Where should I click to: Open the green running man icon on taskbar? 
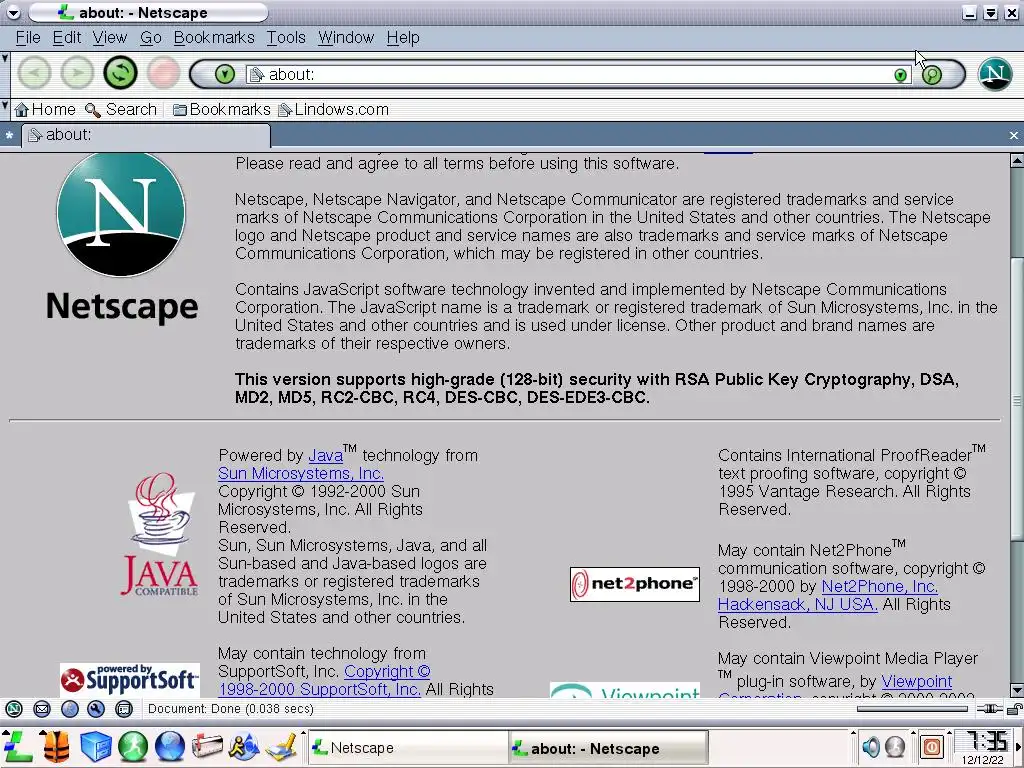133,746
